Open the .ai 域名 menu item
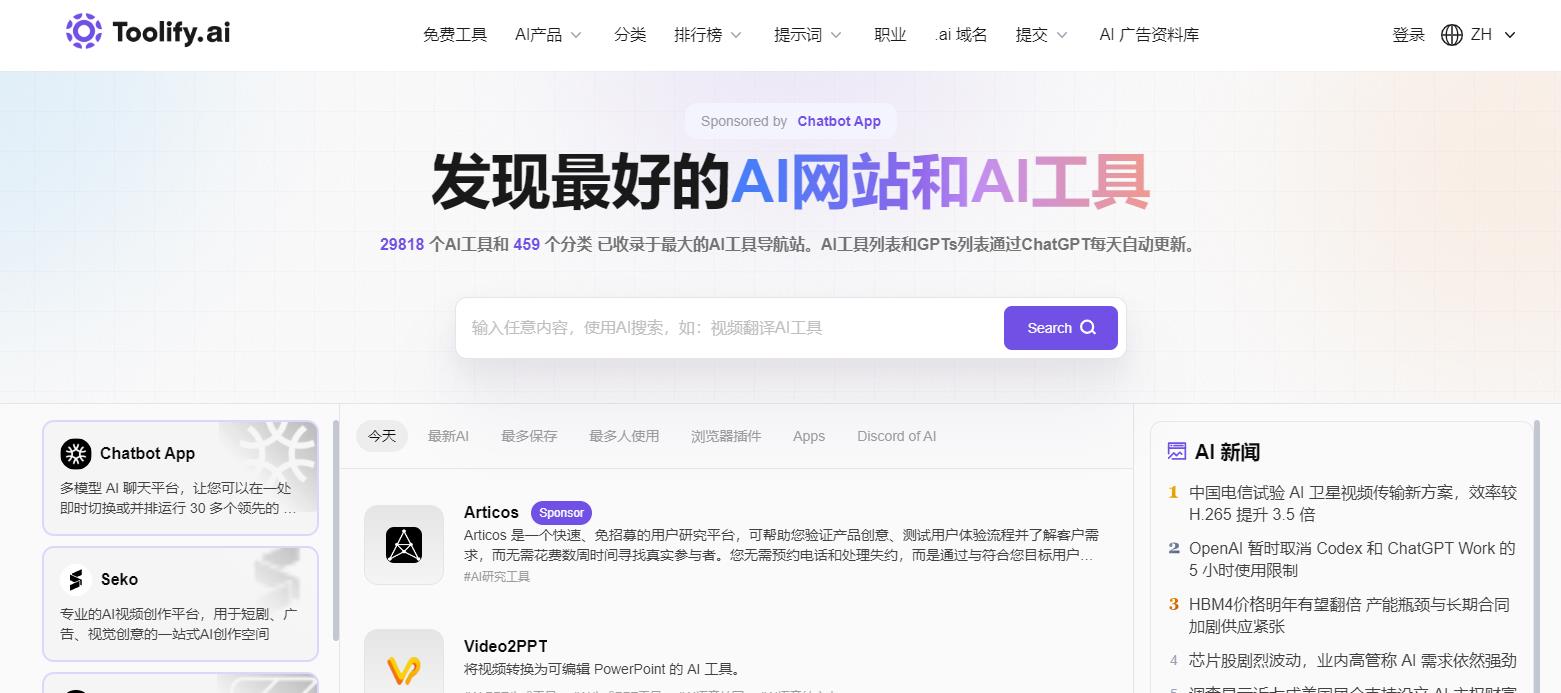This screenshot has height=693, width=1561. click(x=961, y=35)
